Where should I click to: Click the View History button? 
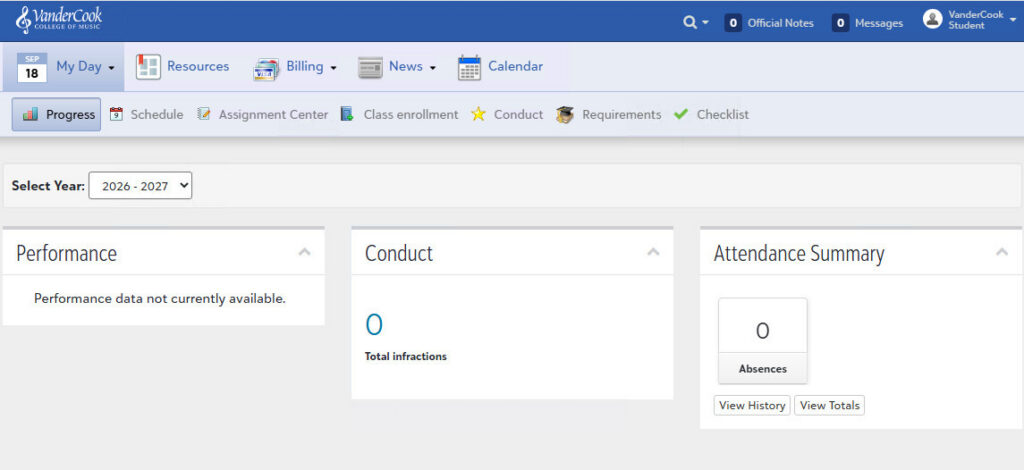coord(752,405)
